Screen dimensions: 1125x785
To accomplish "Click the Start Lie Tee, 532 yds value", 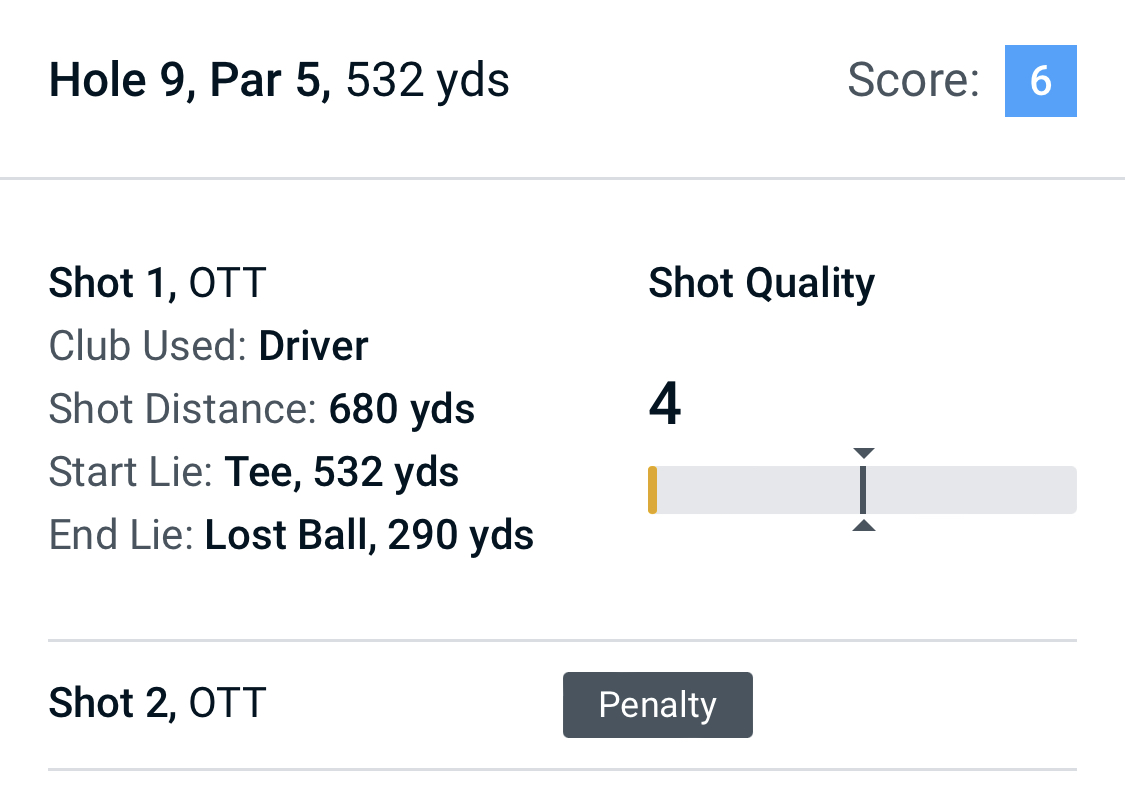I will (x=341, y=472).
